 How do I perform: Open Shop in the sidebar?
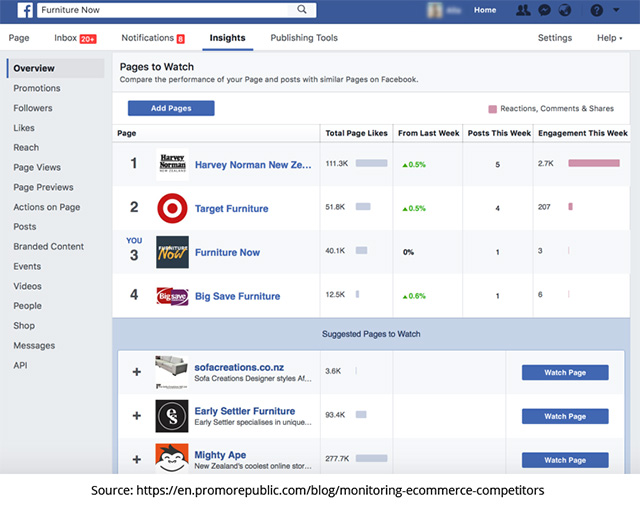click(24, 326)
